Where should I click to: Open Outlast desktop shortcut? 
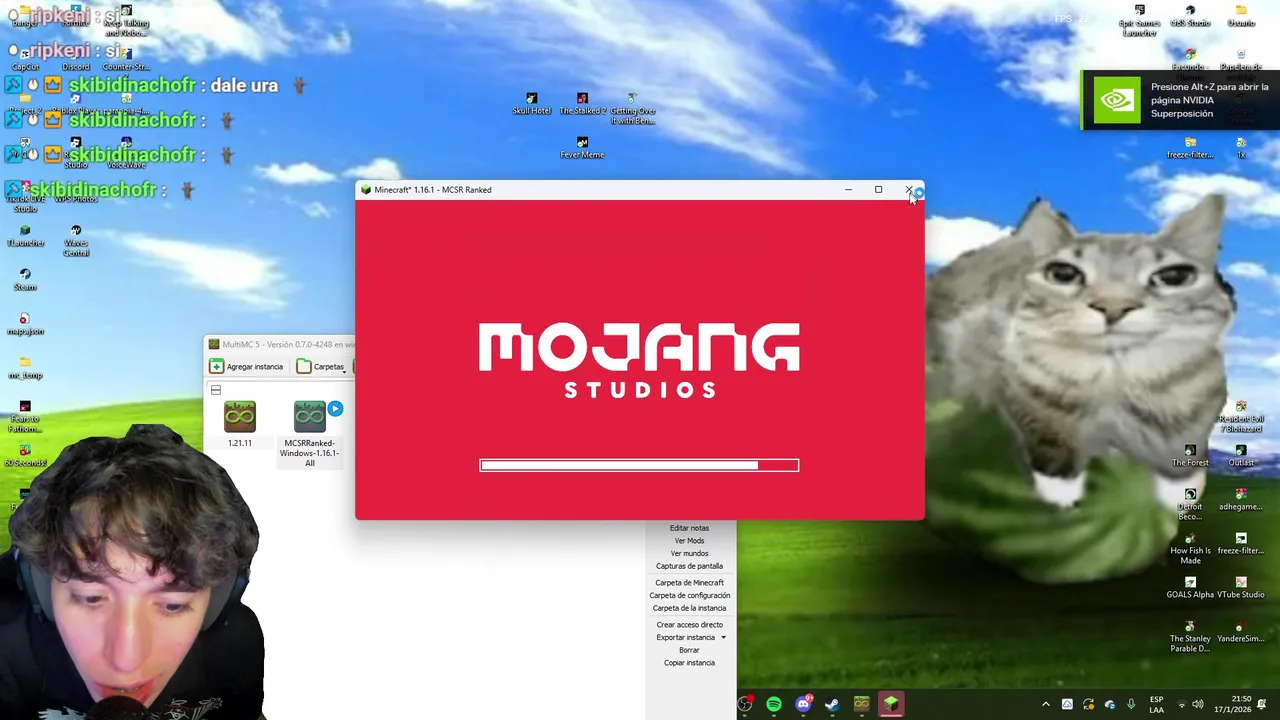tap(1241, 456)
